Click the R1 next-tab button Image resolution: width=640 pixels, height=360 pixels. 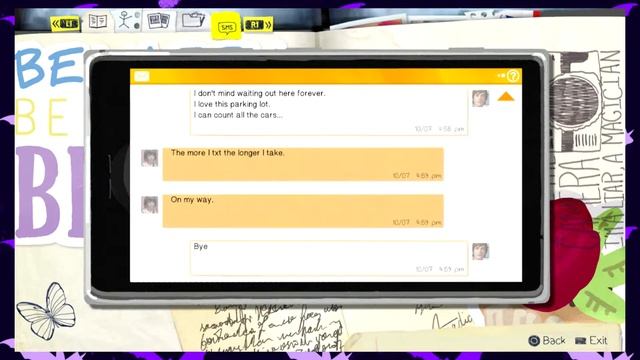pyautogui.click(x=258, y=25)
